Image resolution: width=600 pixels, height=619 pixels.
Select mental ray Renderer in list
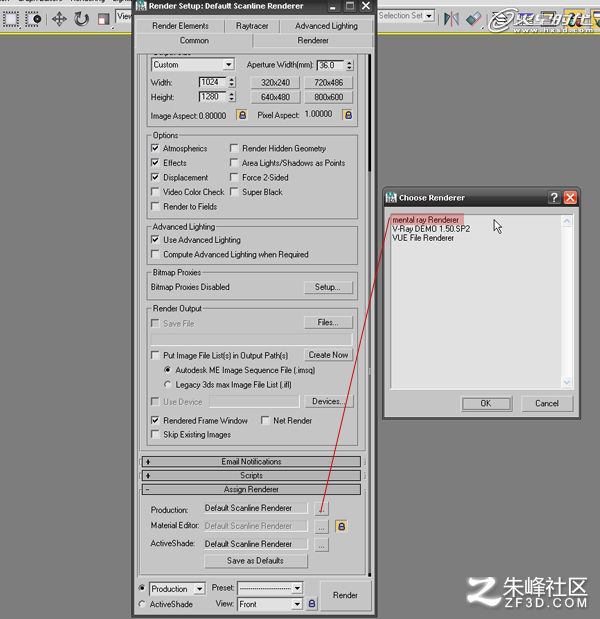pyautogui.click(x=426, y=220)
